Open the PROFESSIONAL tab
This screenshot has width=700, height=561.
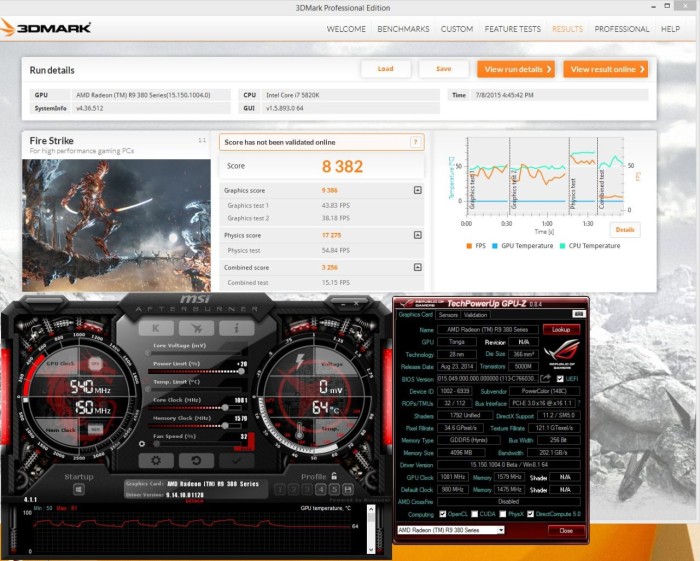point(621,29)
